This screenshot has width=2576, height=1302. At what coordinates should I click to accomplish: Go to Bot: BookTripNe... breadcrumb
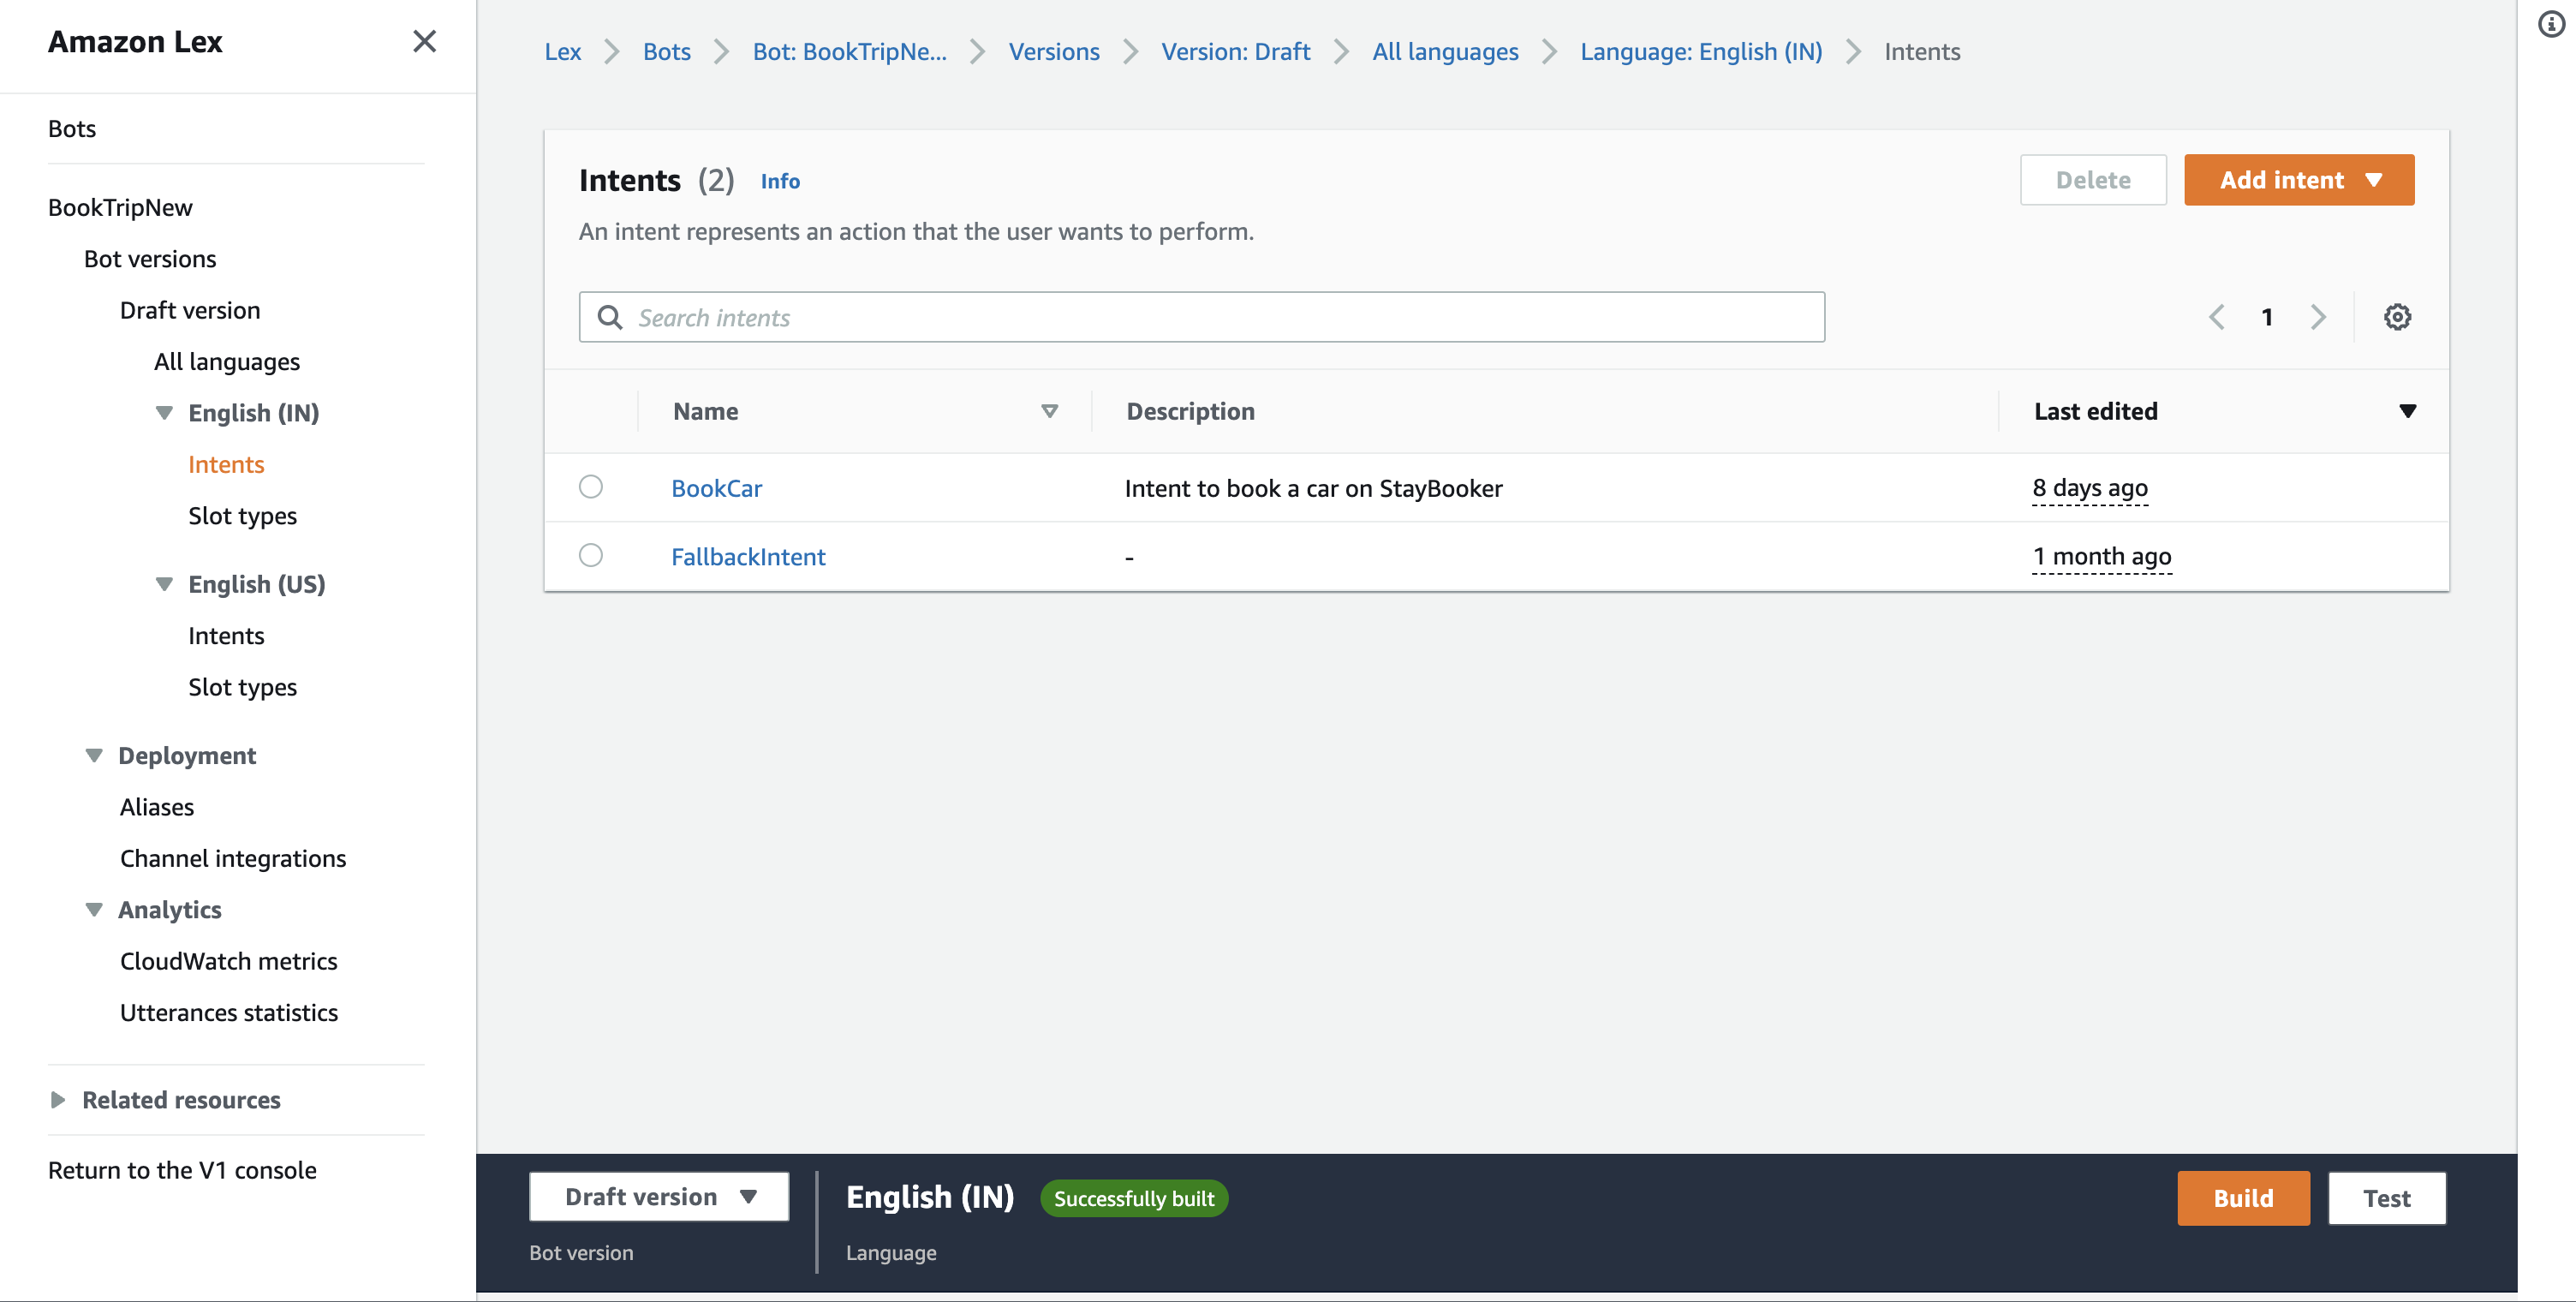[849, 51]
